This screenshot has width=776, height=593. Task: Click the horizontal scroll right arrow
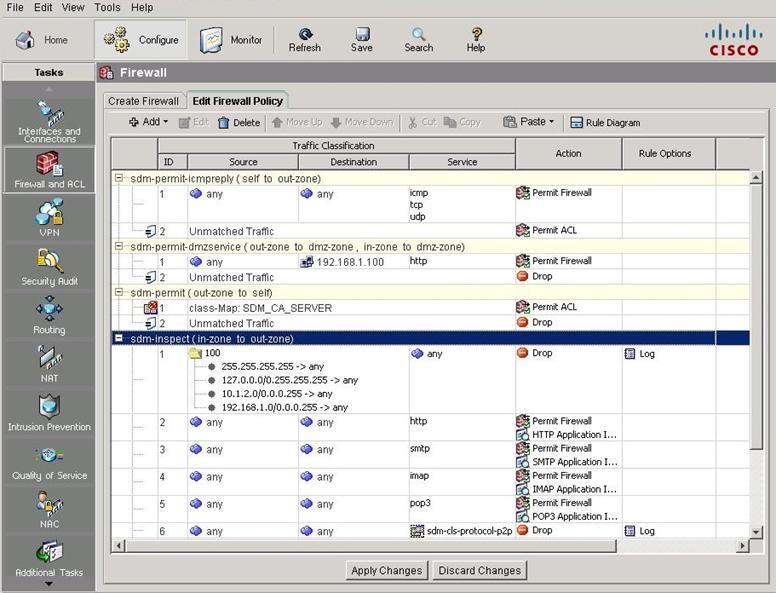(x=742, y=545)
